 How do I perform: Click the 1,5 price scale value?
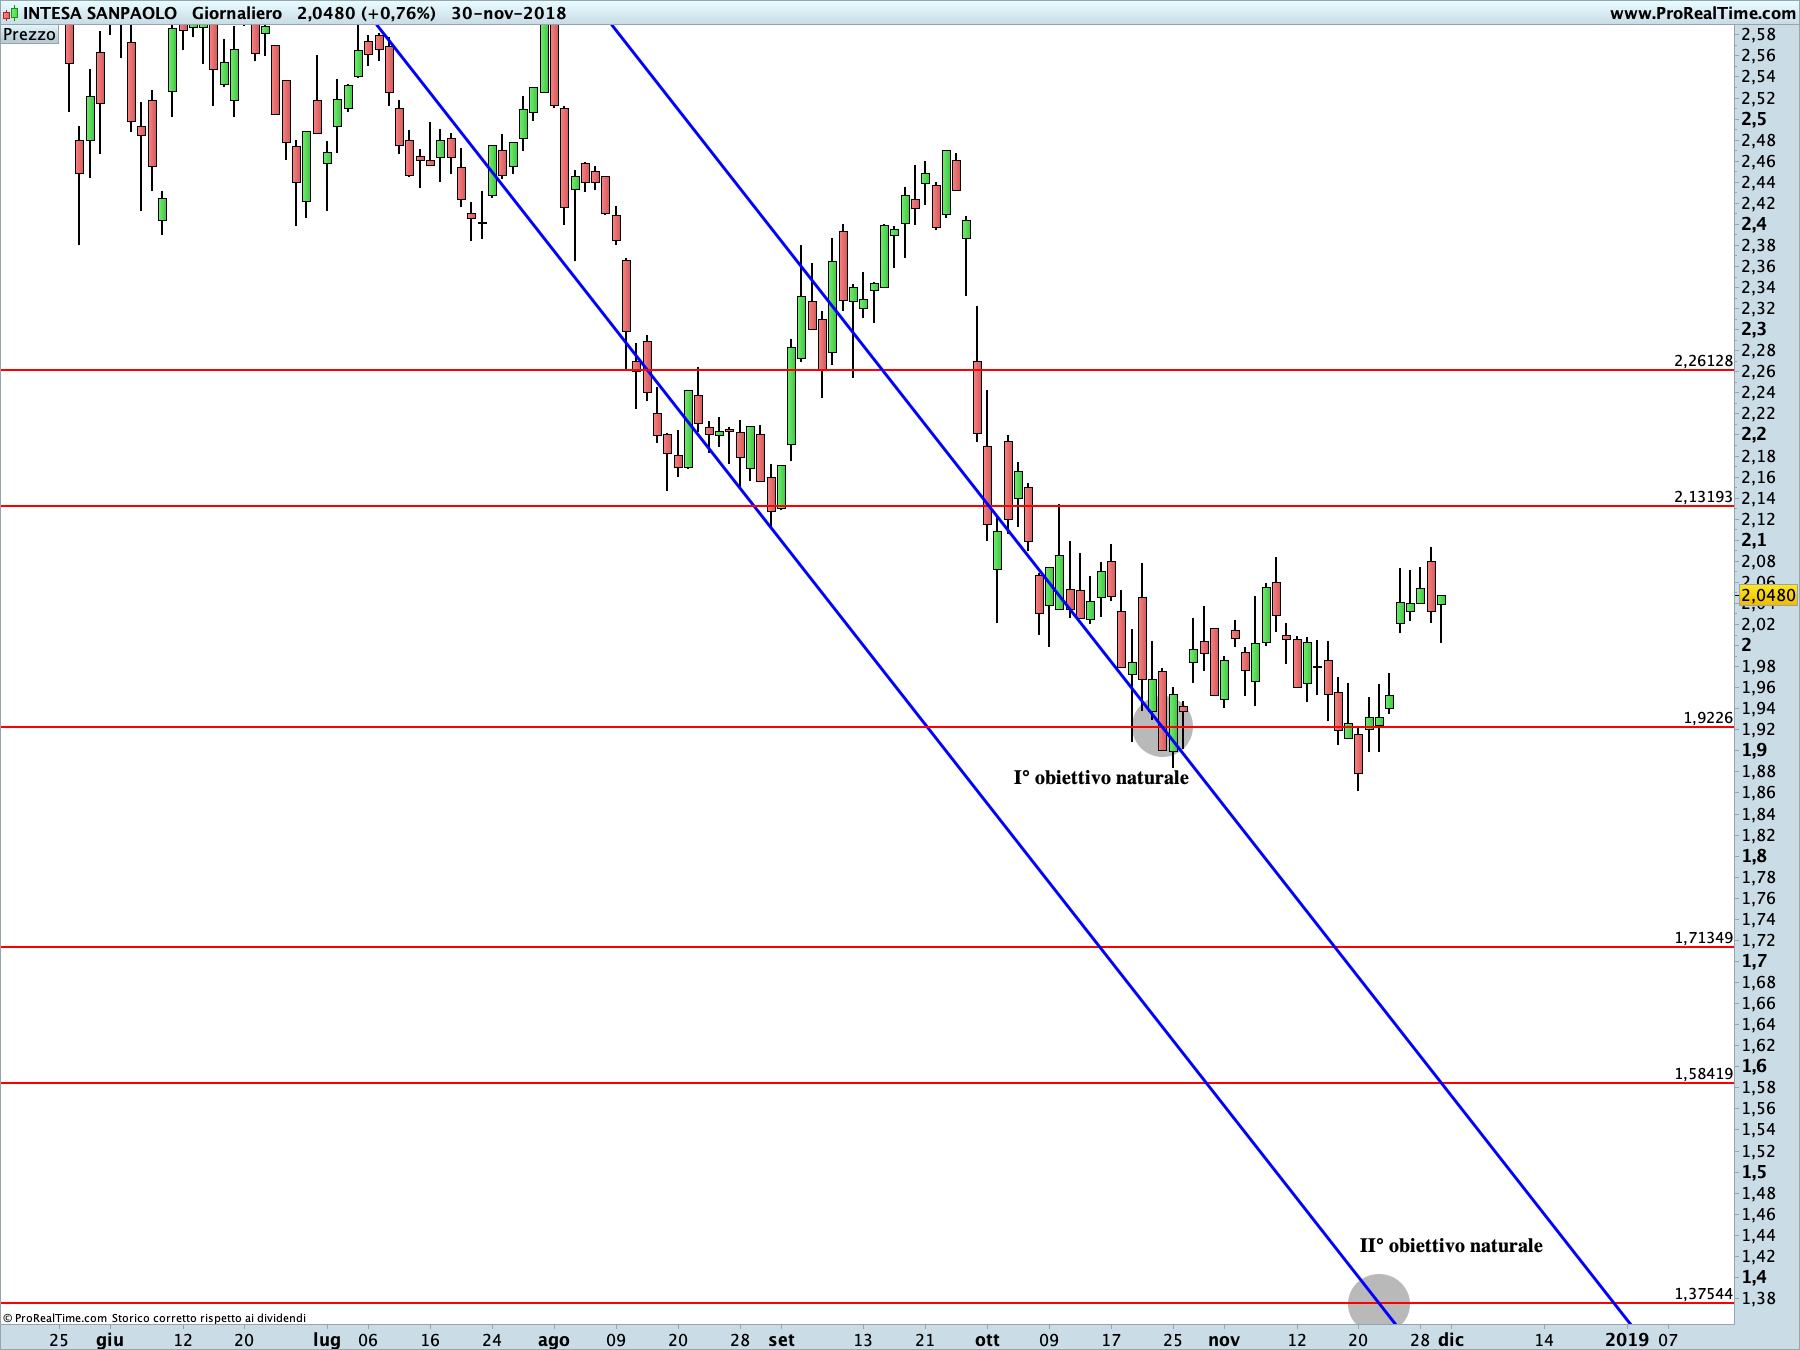1754,1172
